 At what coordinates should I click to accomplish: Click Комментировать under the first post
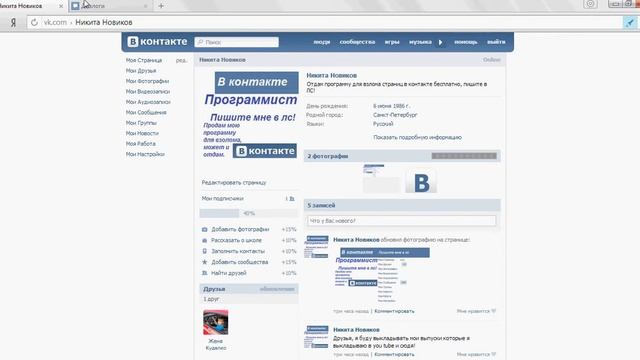pyautogui.click(x=394, y=311)
